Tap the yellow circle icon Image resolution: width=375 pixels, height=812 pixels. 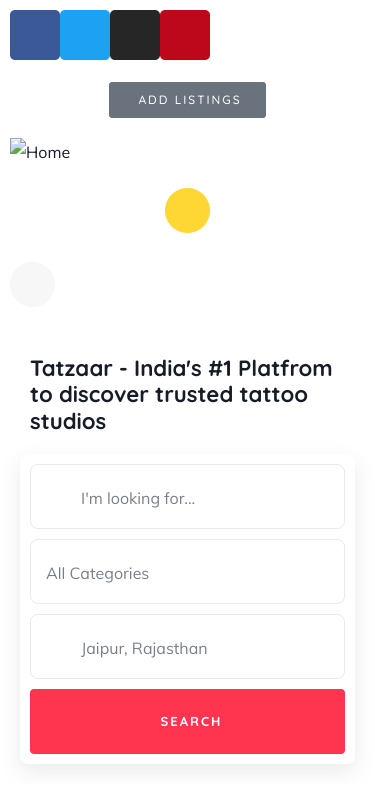pyautogui.click(x=188, y=210)
